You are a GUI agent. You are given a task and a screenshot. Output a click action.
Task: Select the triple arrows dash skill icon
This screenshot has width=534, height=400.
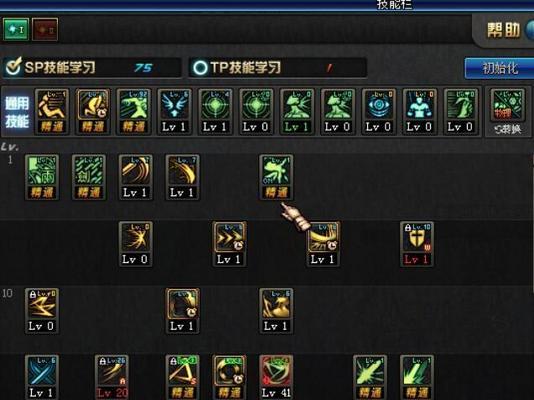[229, 244]
